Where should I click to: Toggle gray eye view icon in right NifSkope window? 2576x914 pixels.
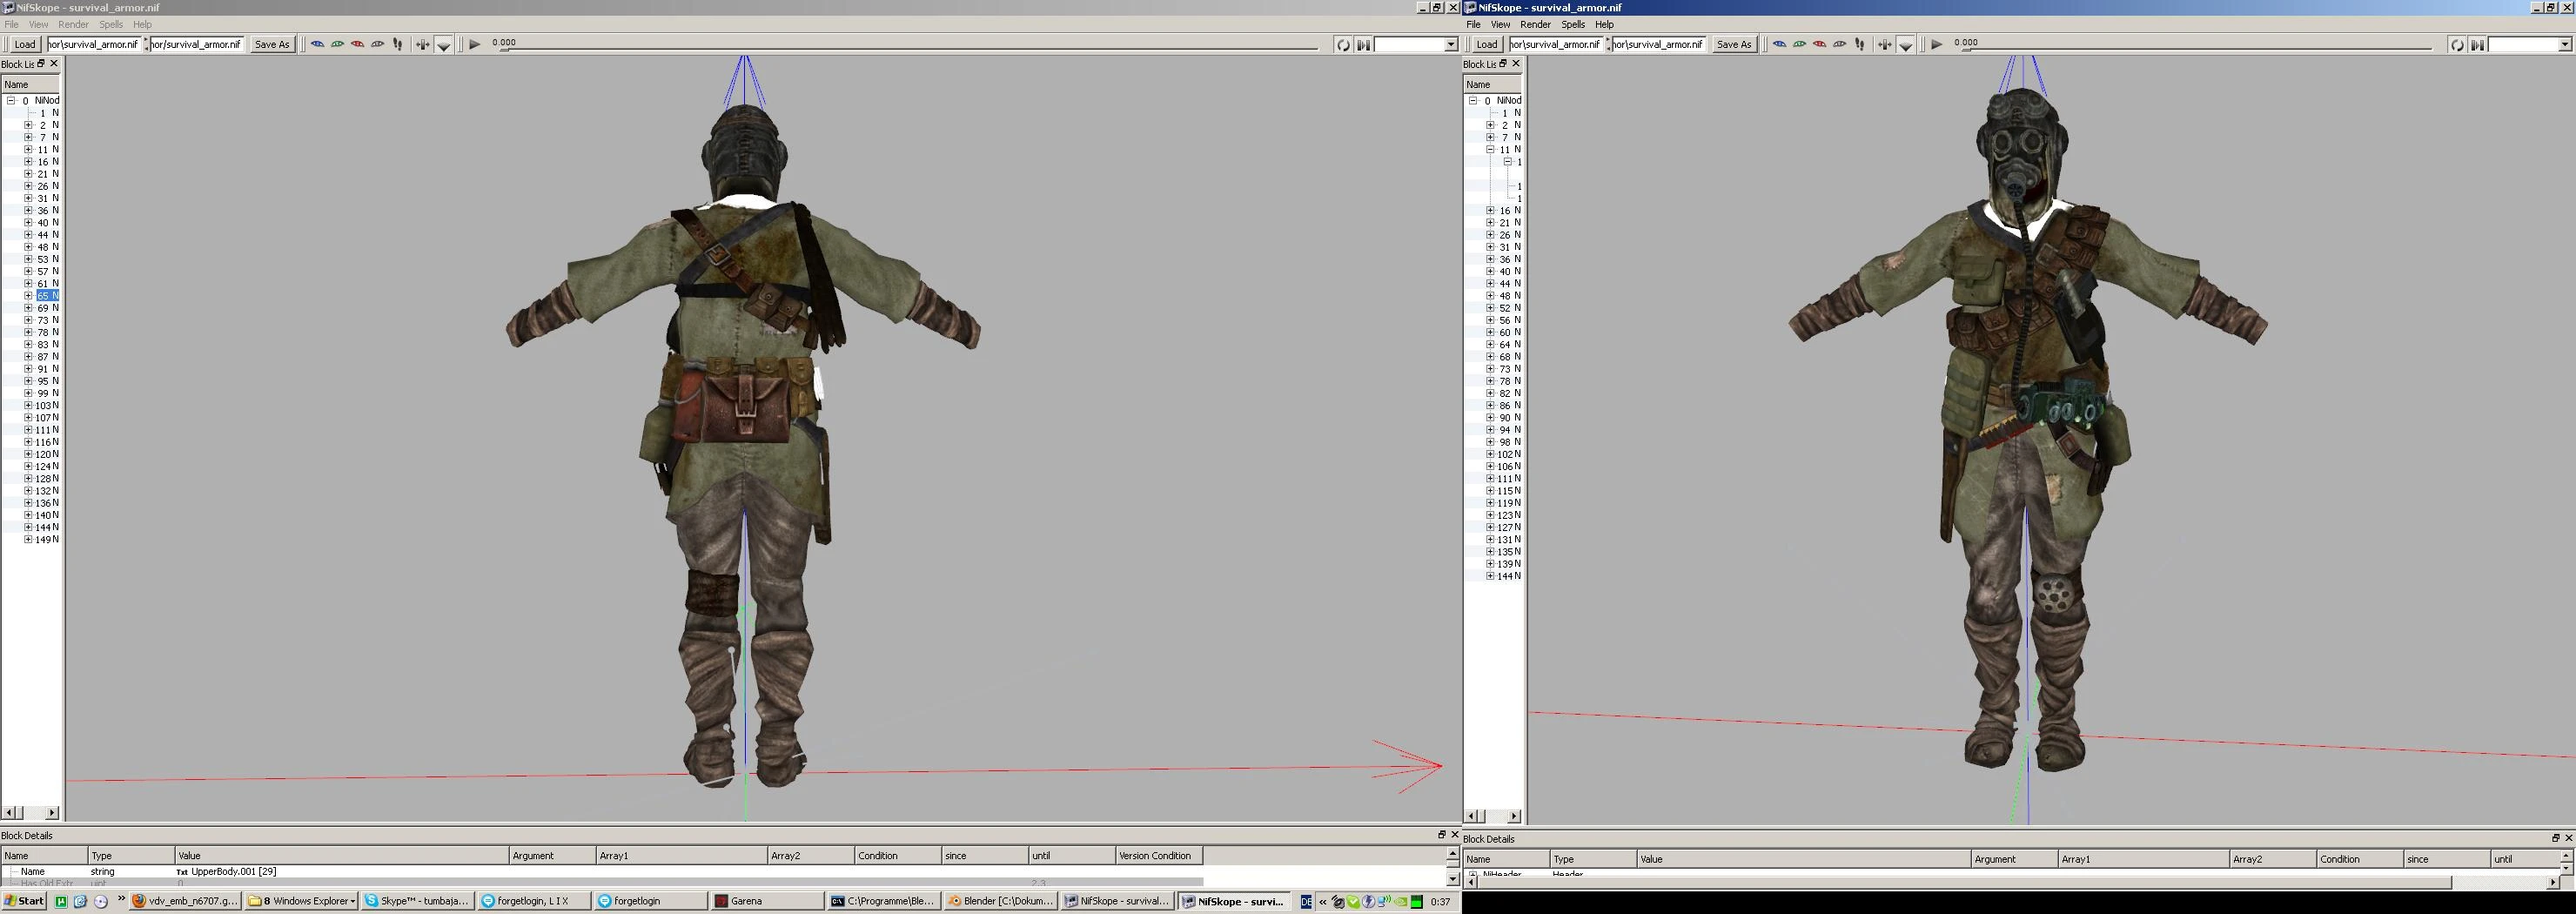pos(1839,44)
